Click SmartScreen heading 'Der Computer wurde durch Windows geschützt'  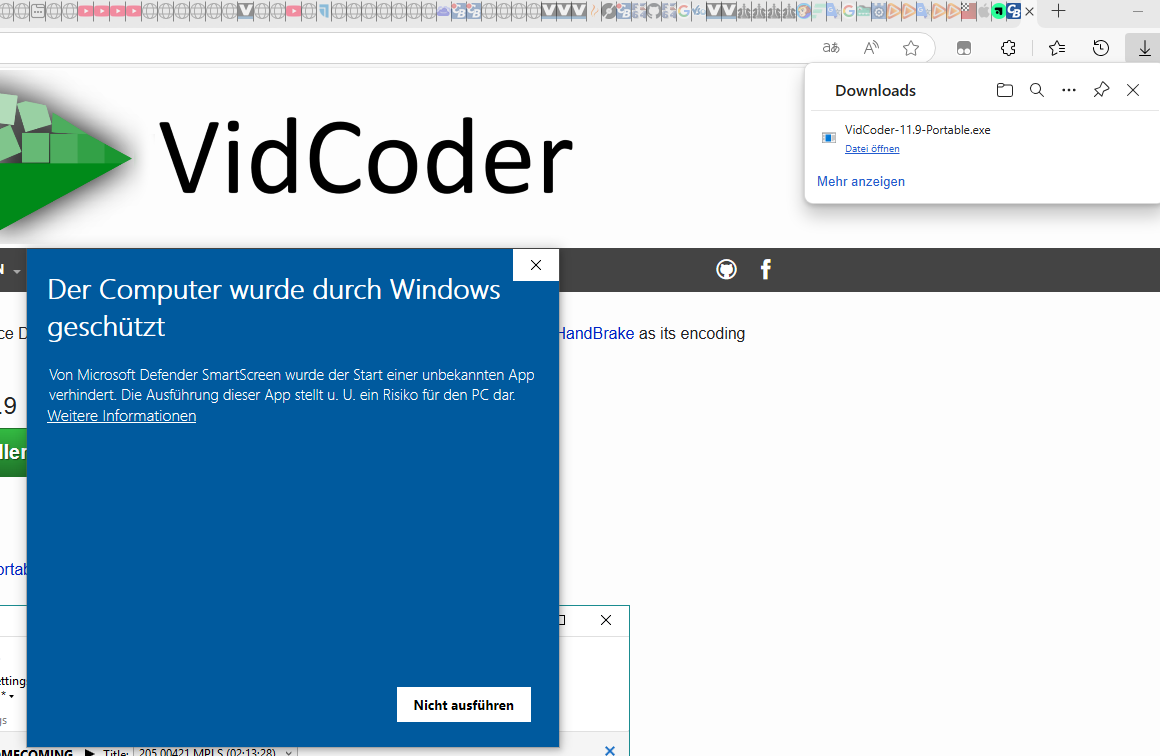pos(274,308)
